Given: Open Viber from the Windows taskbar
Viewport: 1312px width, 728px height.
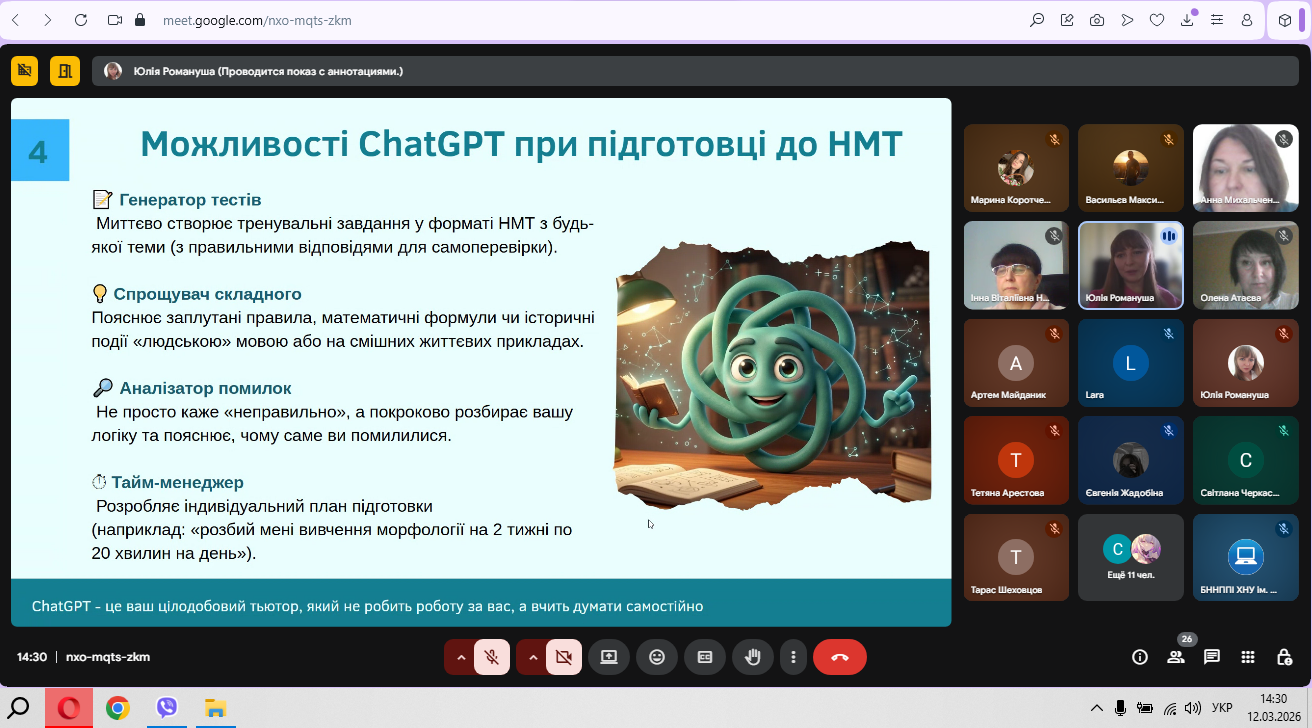Looking at the screenshot, I should pyautogui.click(x=166, y=708).
